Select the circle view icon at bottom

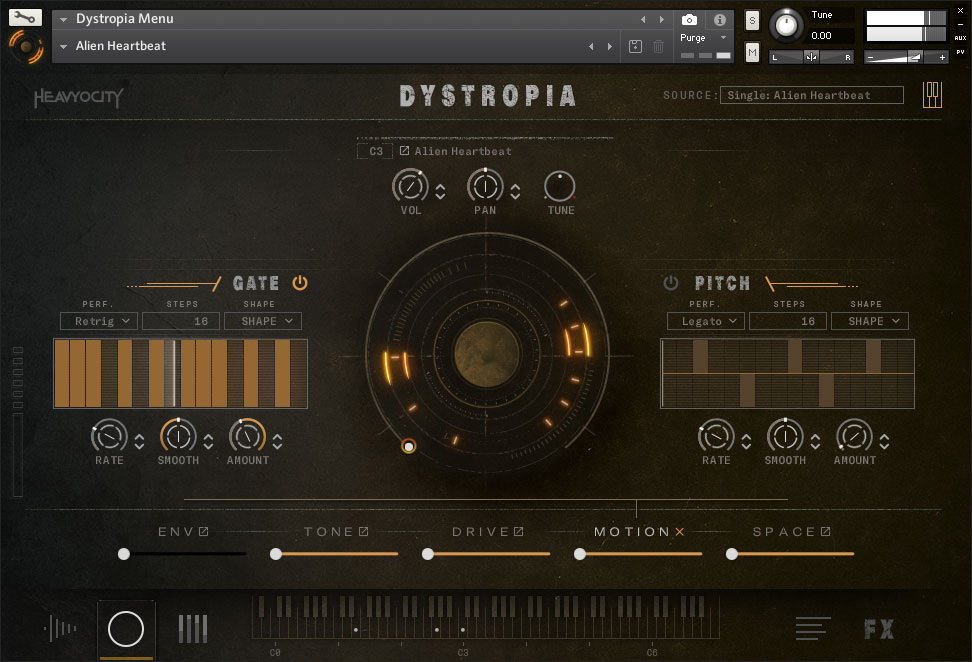point(126,629)
